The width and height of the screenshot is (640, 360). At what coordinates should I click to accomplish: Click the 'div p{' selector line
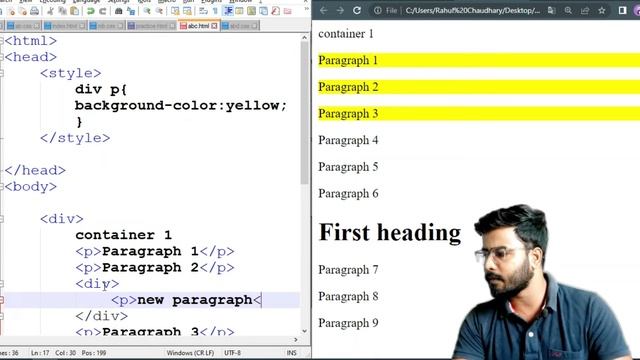coord(101,89)
